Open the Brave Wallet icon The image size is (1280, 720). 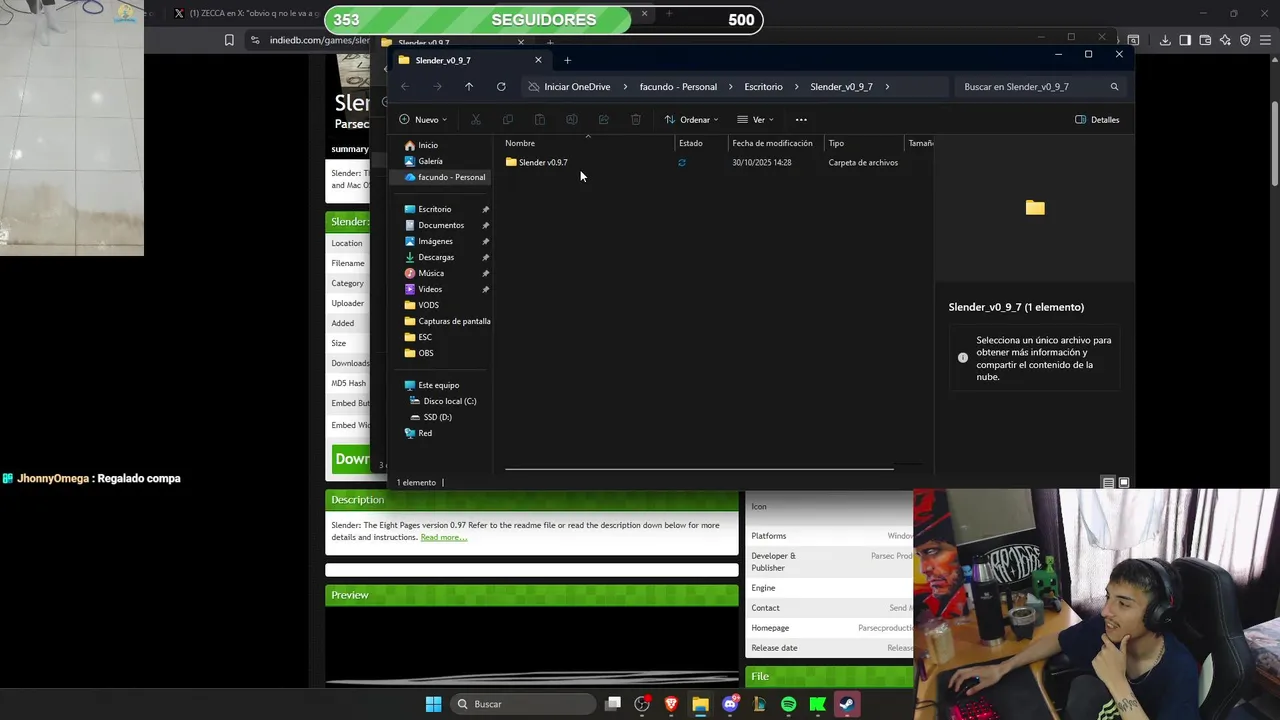click(x=1205, y=40)
